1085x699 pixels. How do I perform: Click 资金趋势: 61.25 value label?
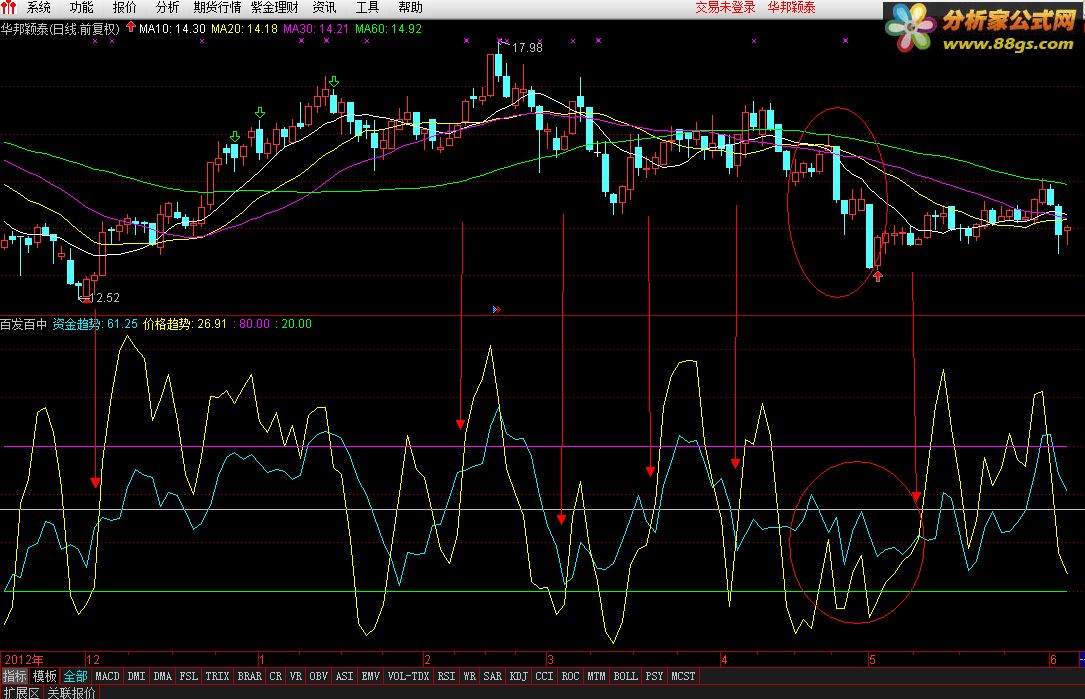point(95,324)
